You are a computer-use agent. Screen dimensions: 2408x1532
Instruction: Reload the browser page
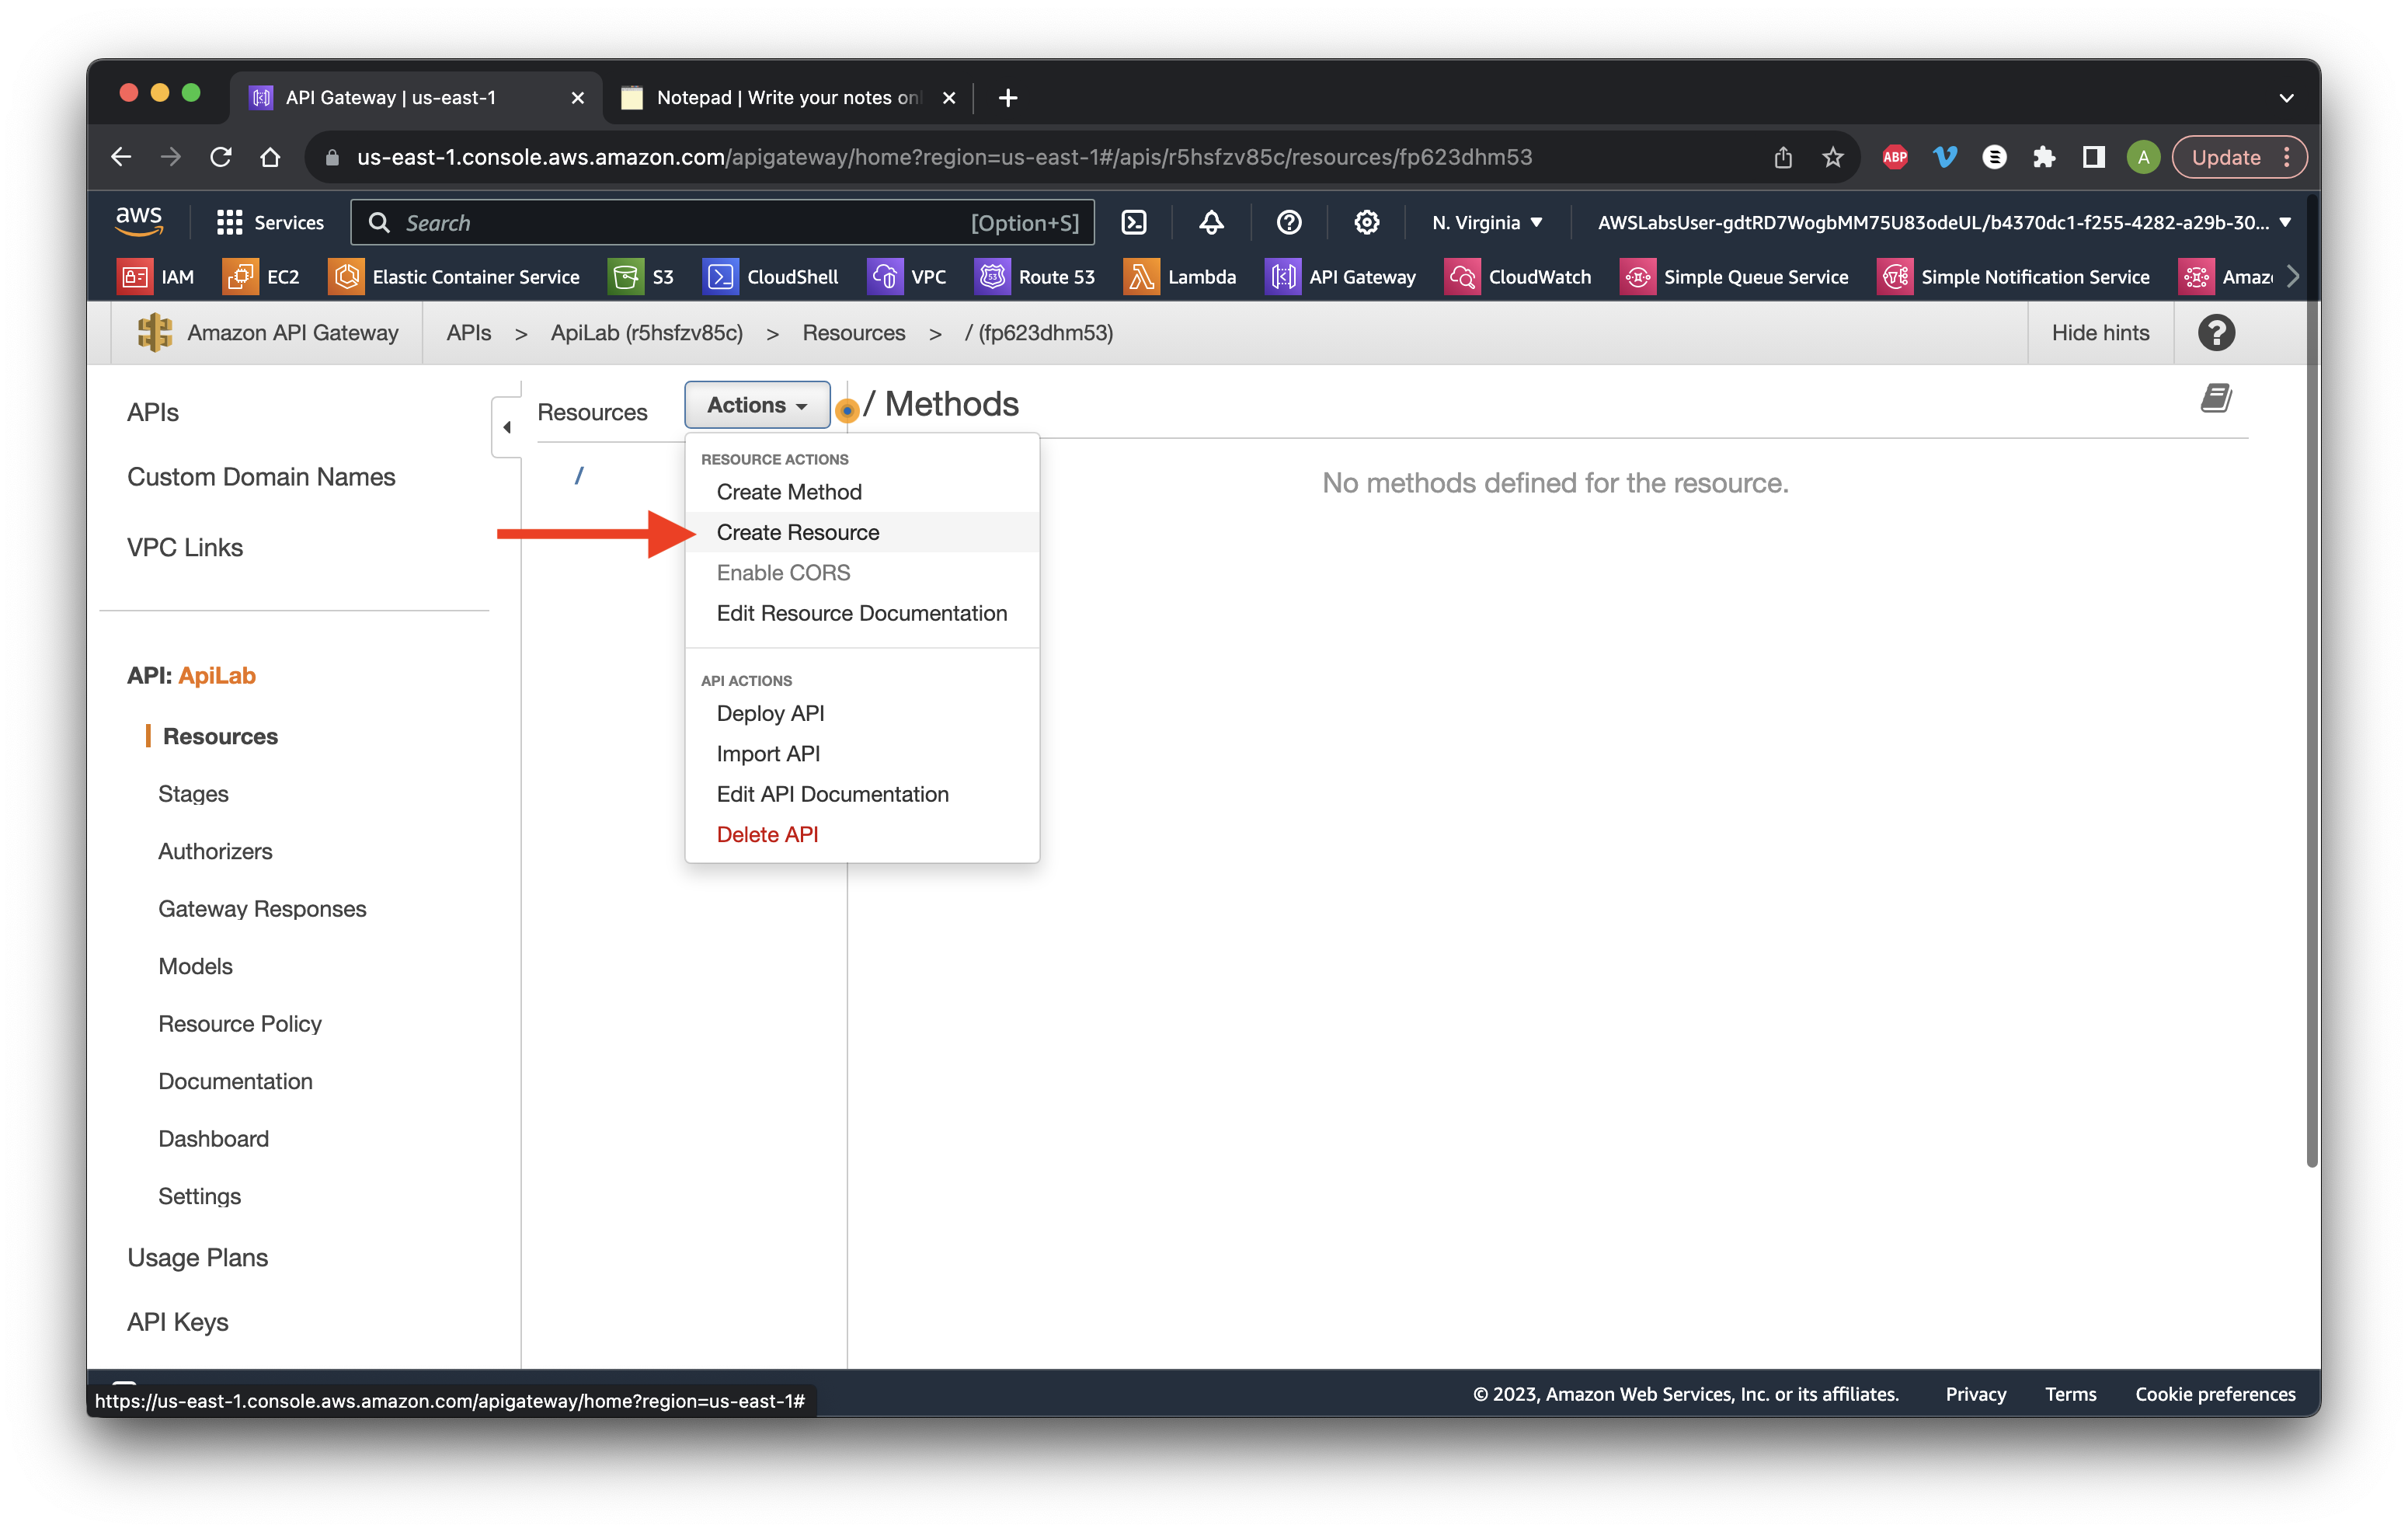pyautogui.click(x=221, y=157)
